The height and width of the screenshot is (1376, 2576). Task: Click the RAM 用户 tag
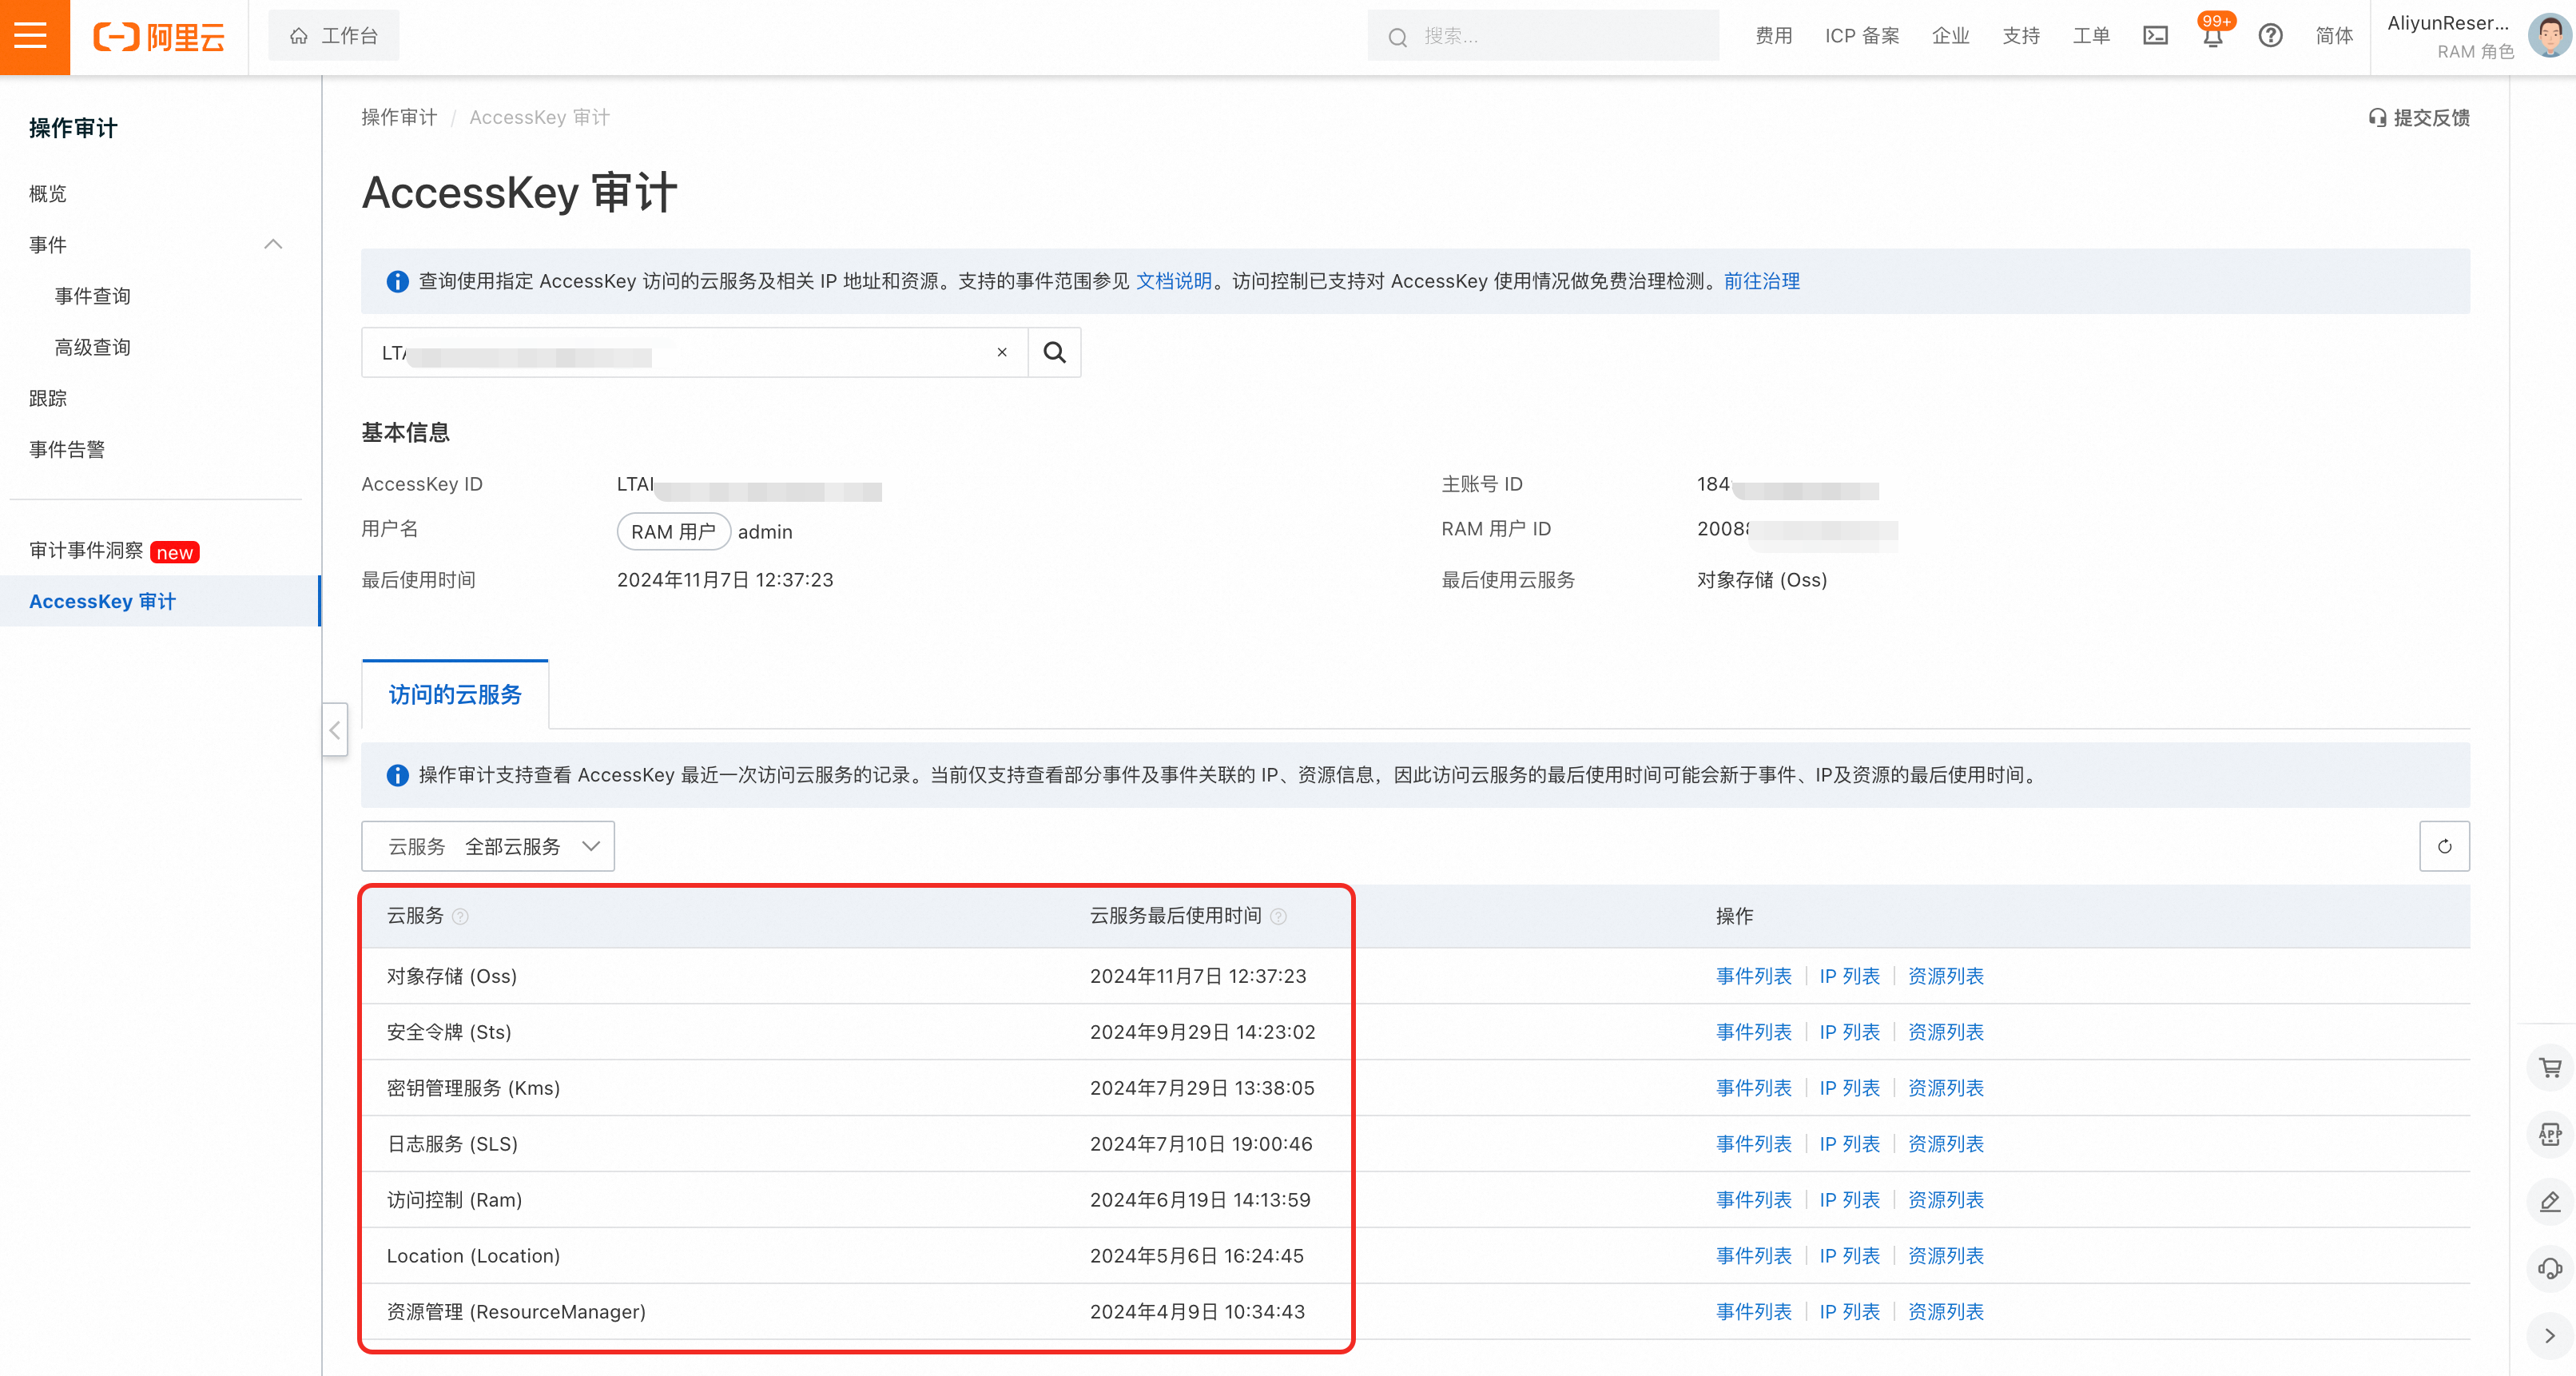[674, 532]
